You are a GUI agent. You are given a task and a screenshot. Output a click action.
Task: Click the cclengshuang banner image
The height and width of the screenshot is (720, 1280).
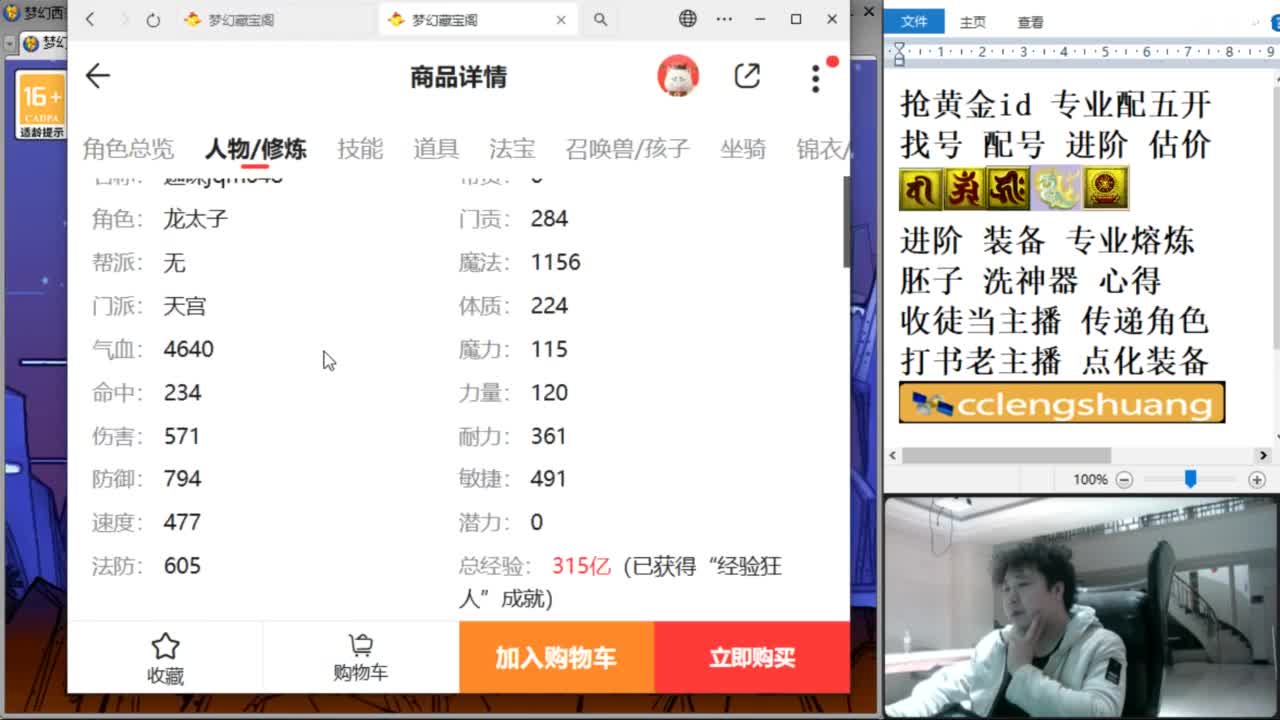[x=1062, y=402]
